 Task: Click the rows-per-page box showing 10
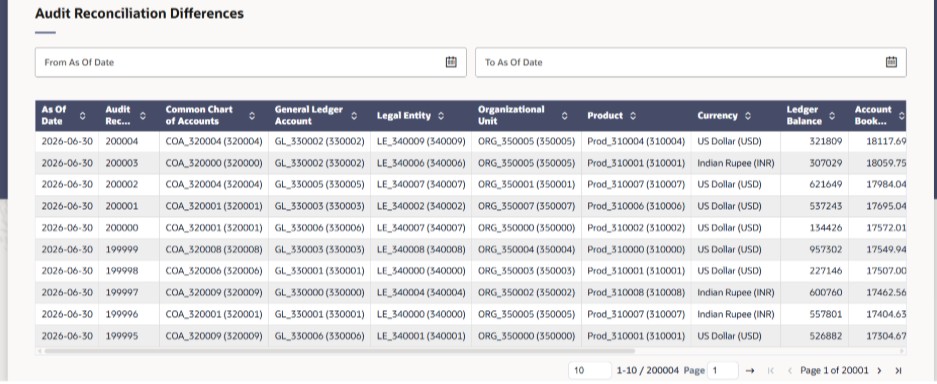coord(590,370)
